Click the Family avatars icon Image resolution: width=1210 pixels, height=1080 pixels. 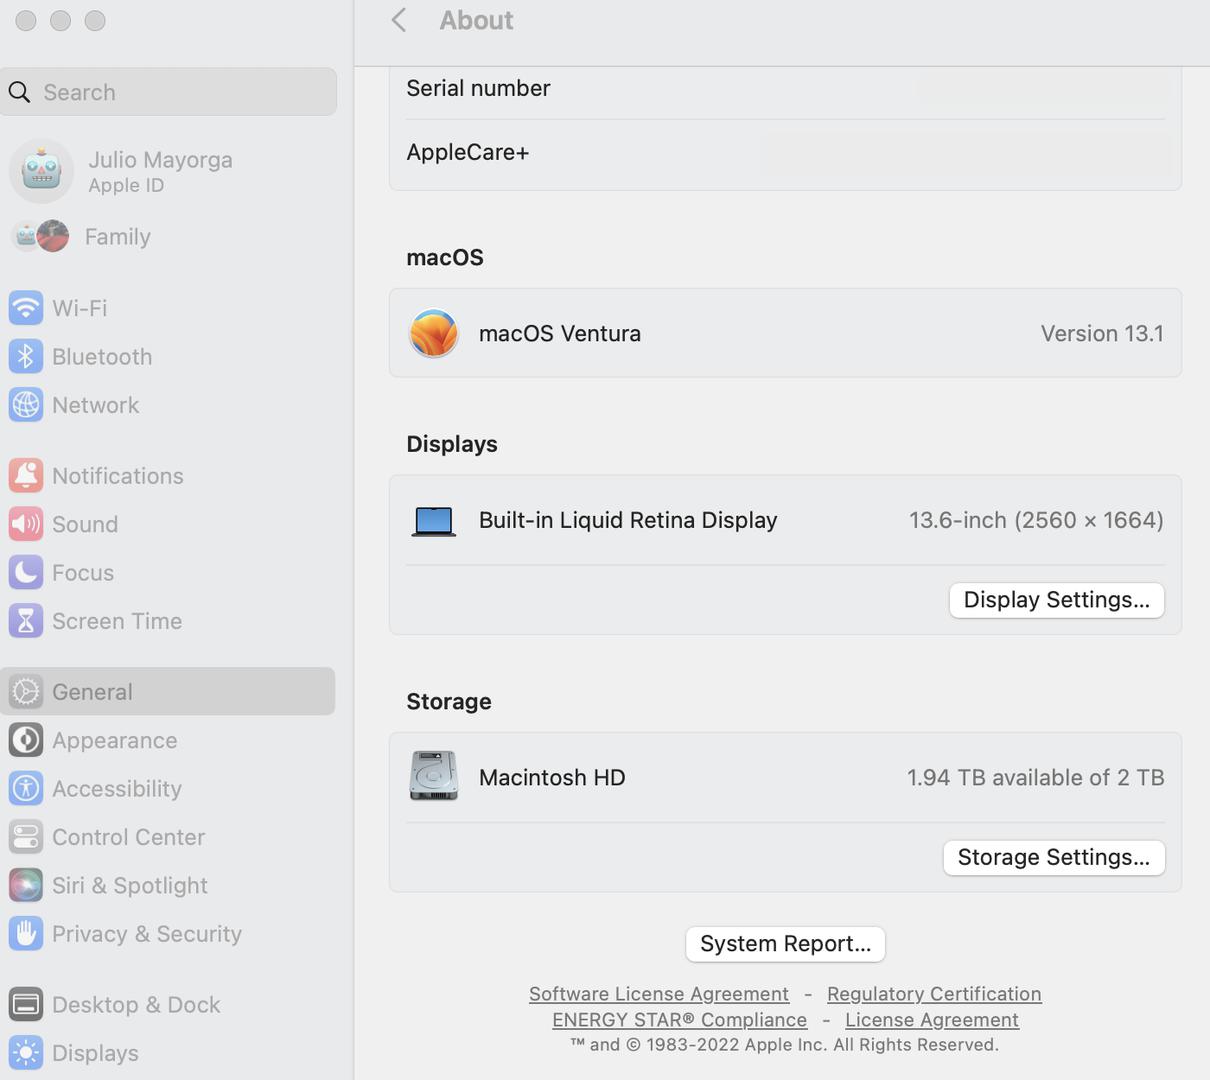tap(40, 236)
